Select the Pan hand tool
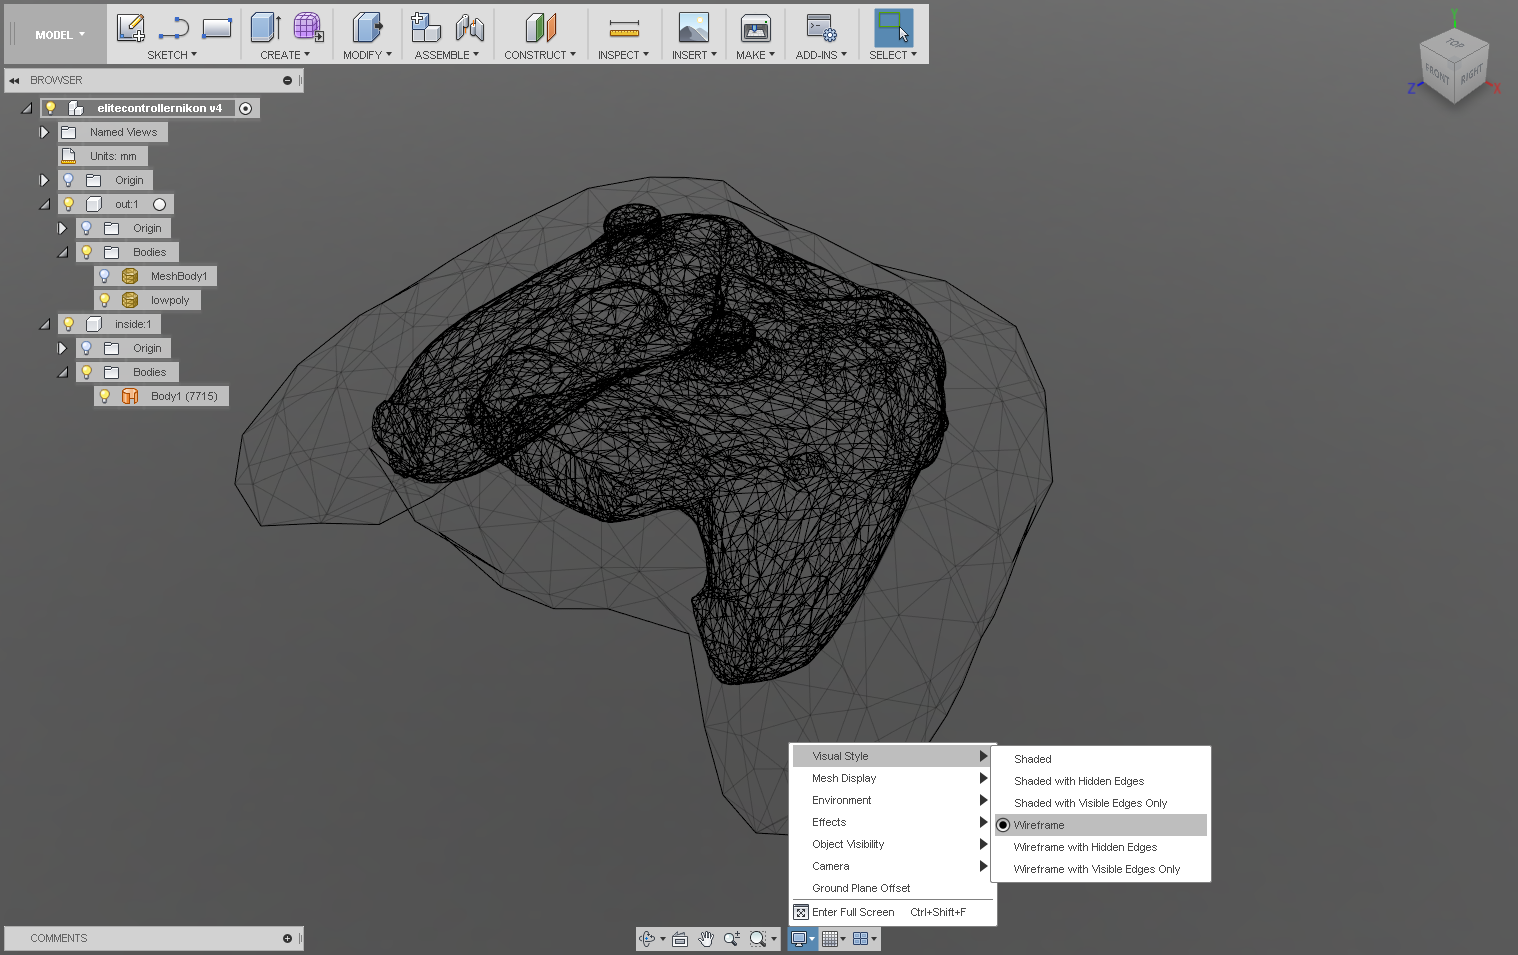 click(706, 939)
